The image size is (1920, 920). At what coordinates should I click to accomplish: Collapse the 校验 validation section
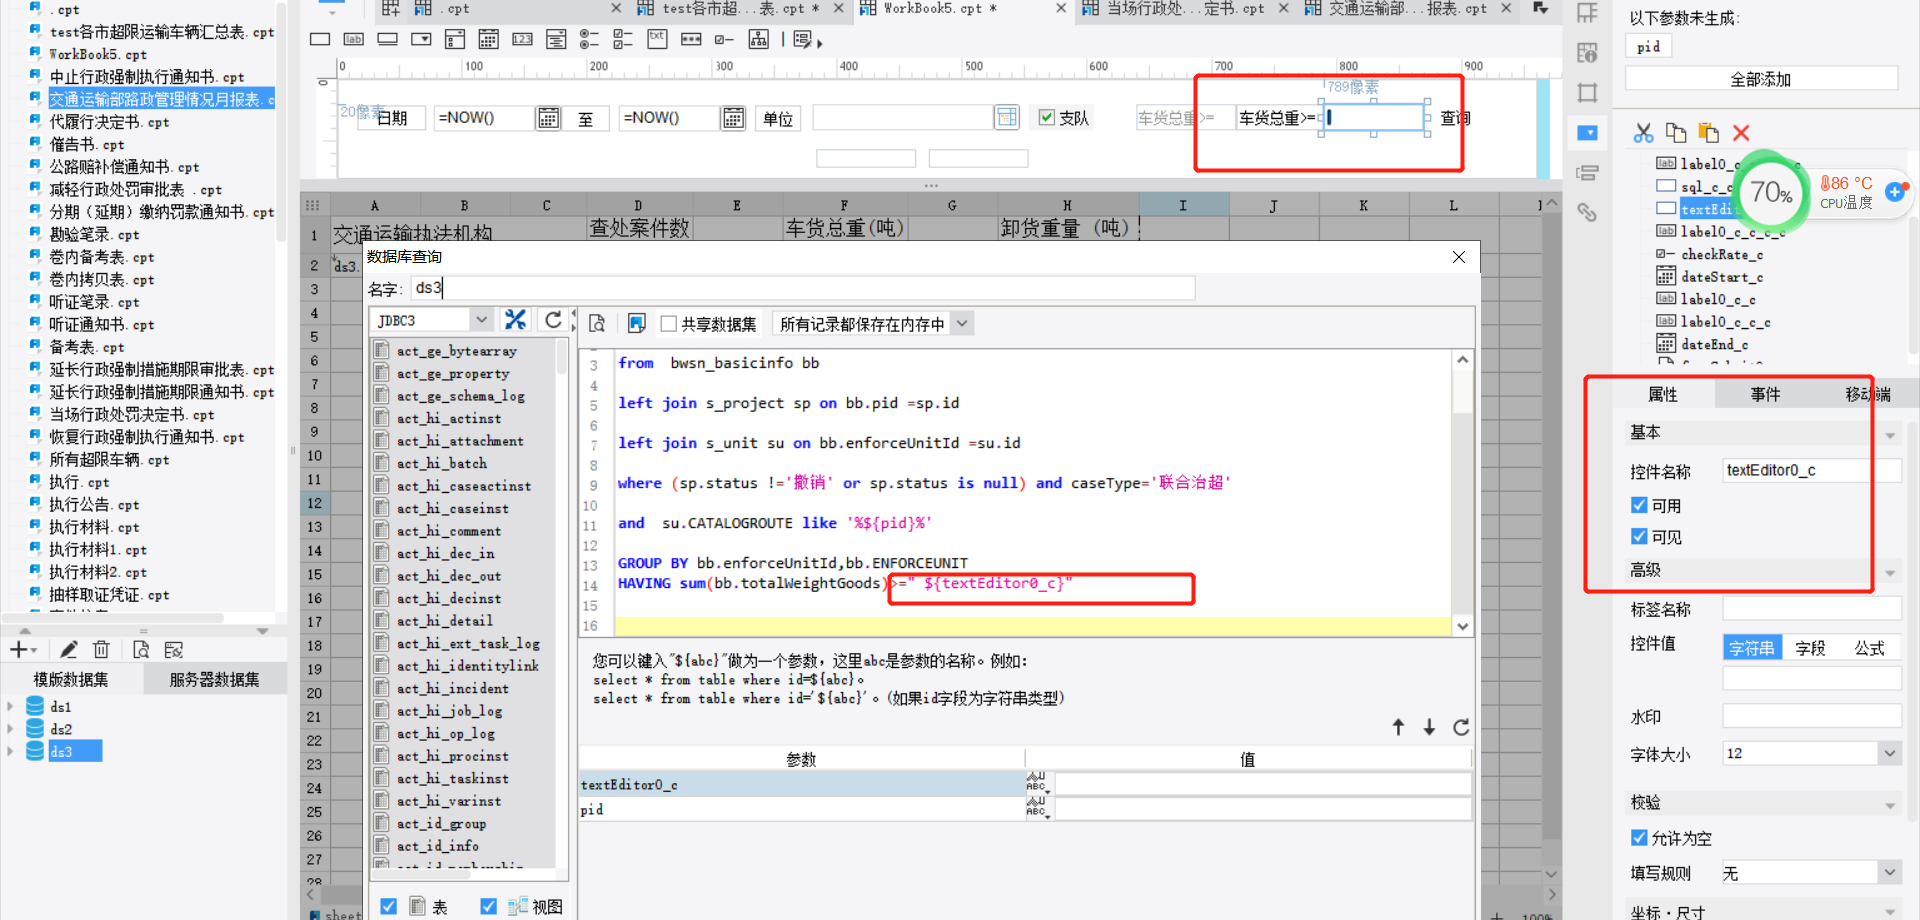tap(1890, 806)
